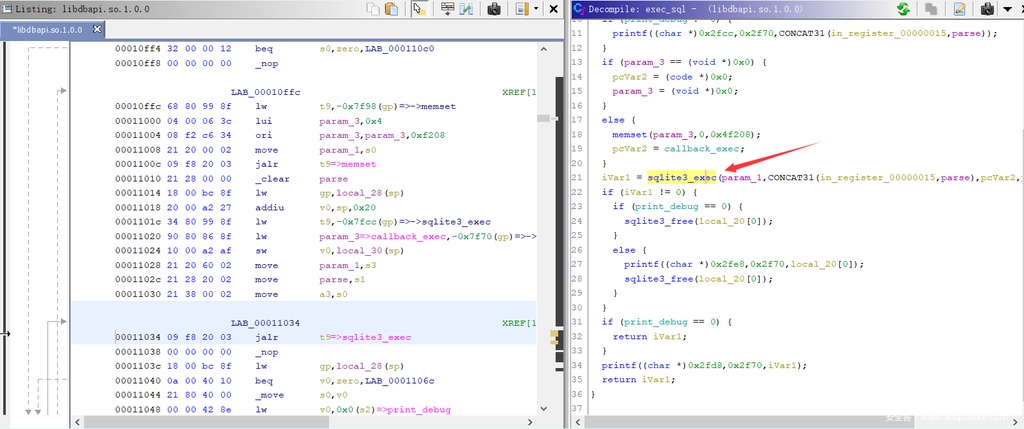Close the Listing panel

click(x=553, y=9)
